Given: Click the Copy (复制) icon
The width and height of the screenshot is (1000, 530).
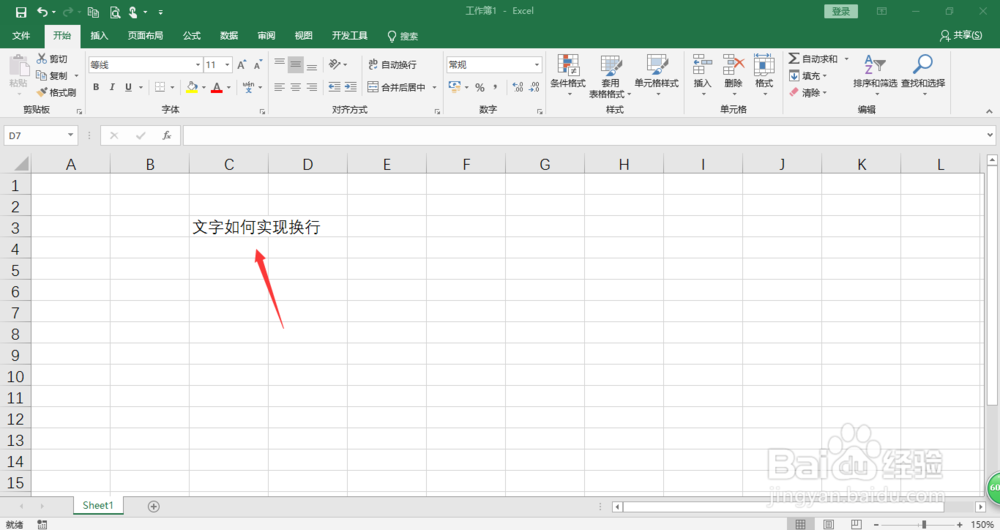Looking at the screenshot, I should (x=41, y=75).
